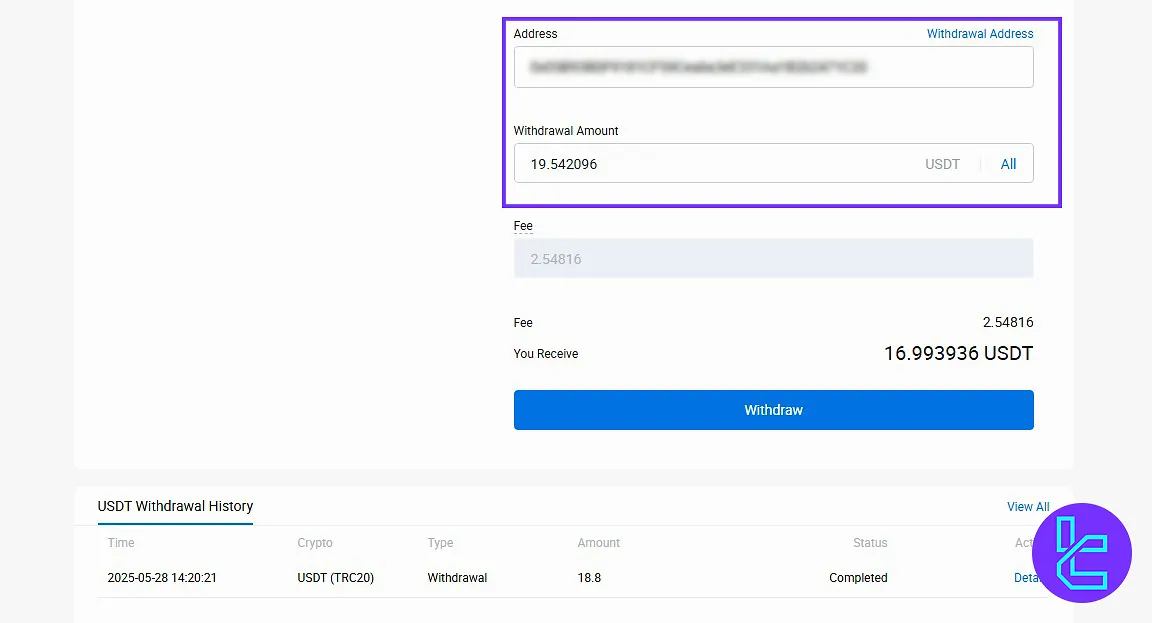Click the Withdrawal Amount field showing 19.542096

click(773, 163)
